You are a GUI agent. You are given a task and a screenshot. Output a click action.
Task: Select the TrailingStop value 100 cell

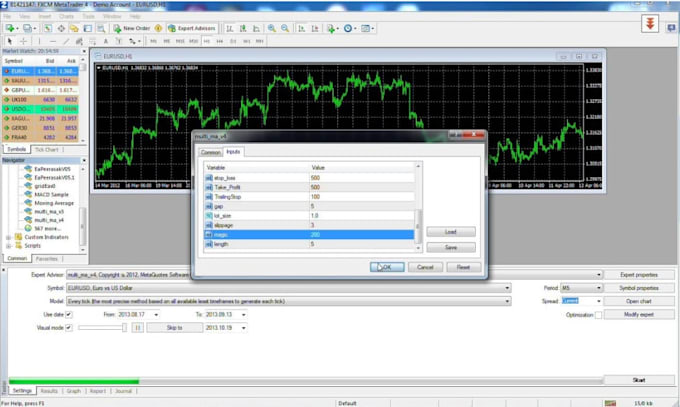(362, 197)
